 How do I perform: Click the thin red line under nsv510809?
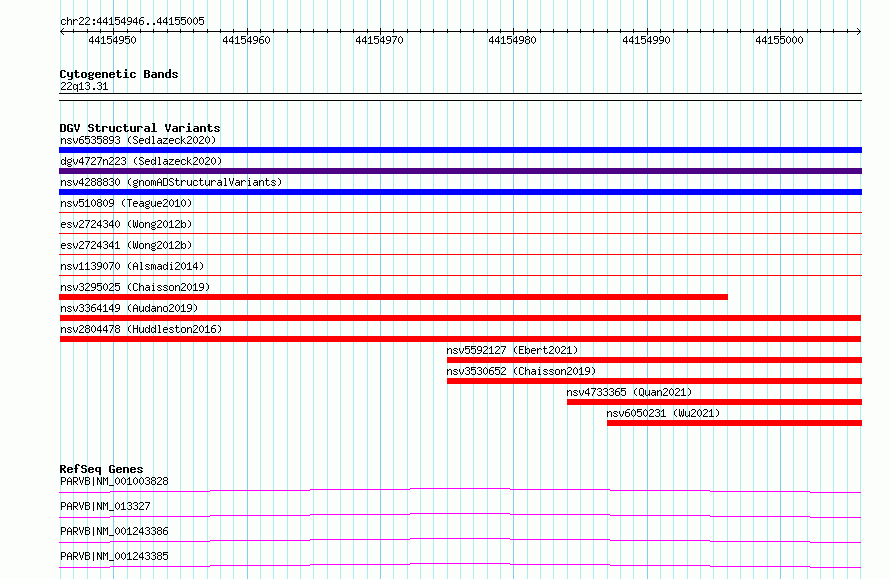click(460, 212)
